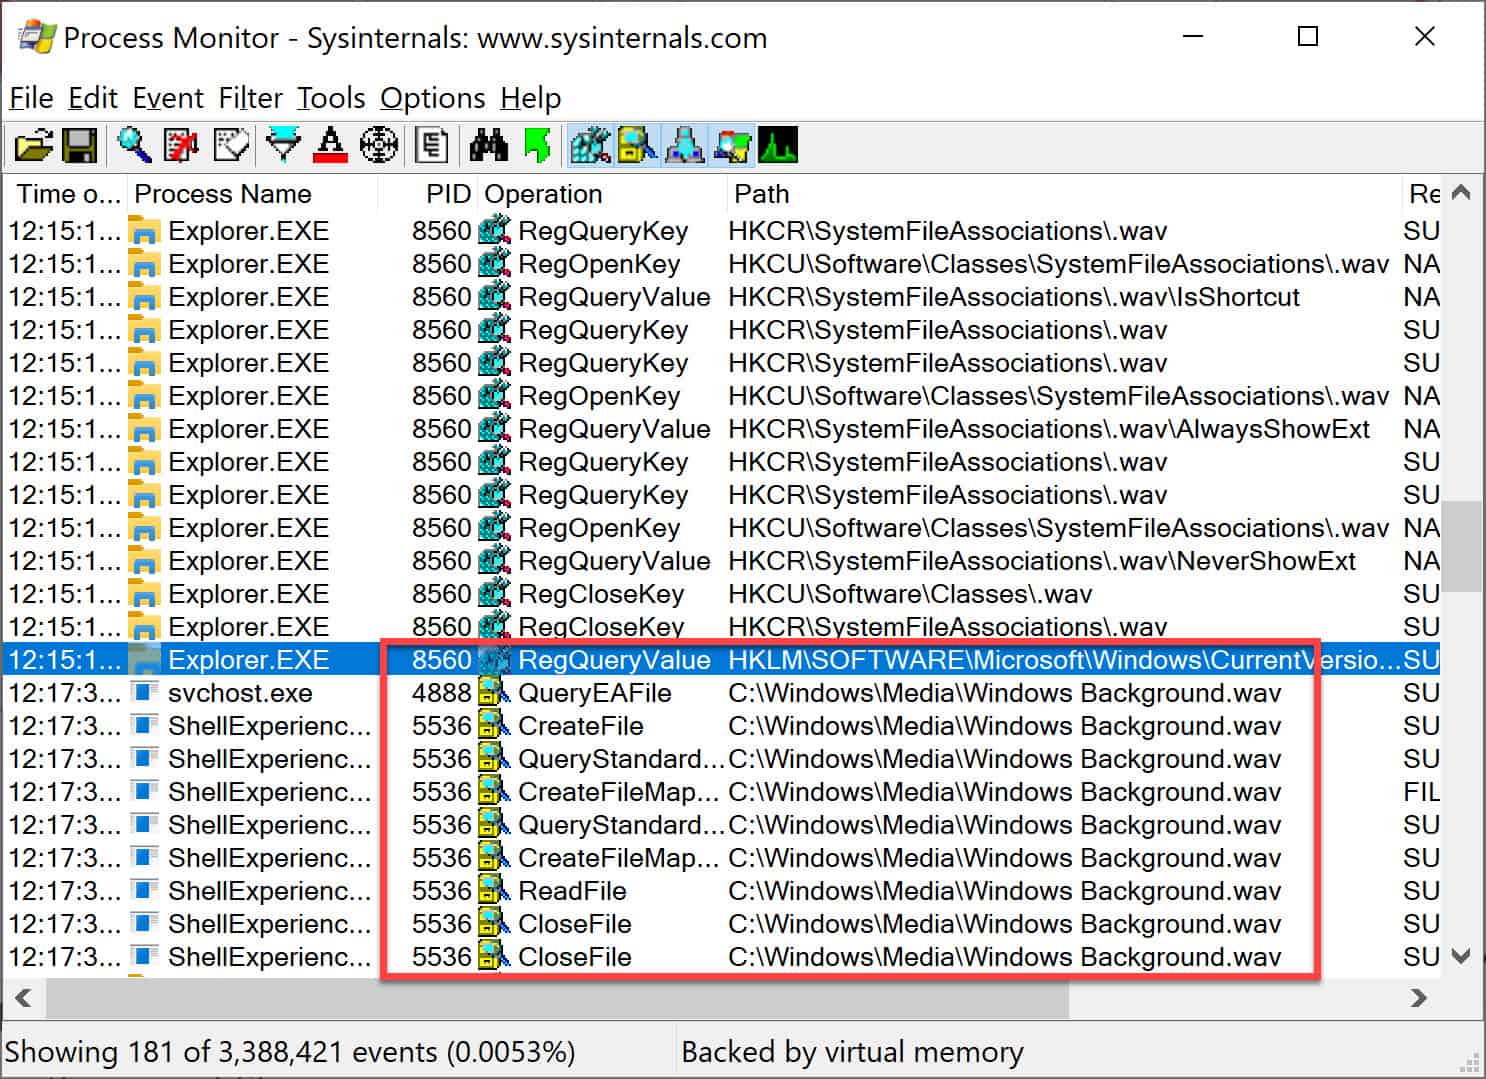Image resolution: width=1486 pixels, height=1079 pixels.
Task: Open the Event menu
Action: [168, 98]
